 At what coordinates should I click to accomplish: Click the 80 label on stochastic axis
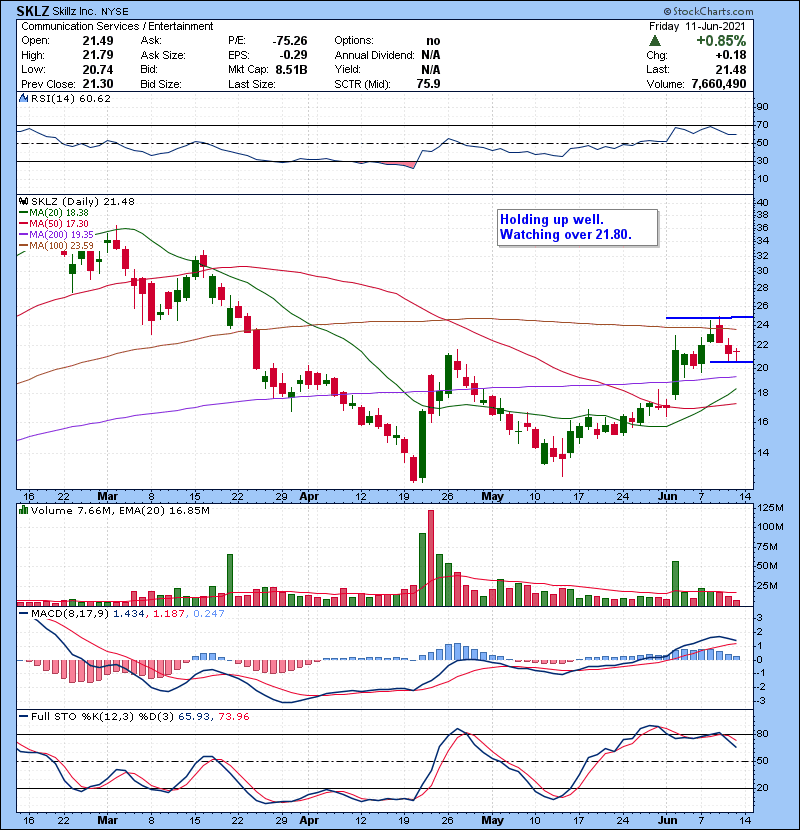(x=762, y=734)
